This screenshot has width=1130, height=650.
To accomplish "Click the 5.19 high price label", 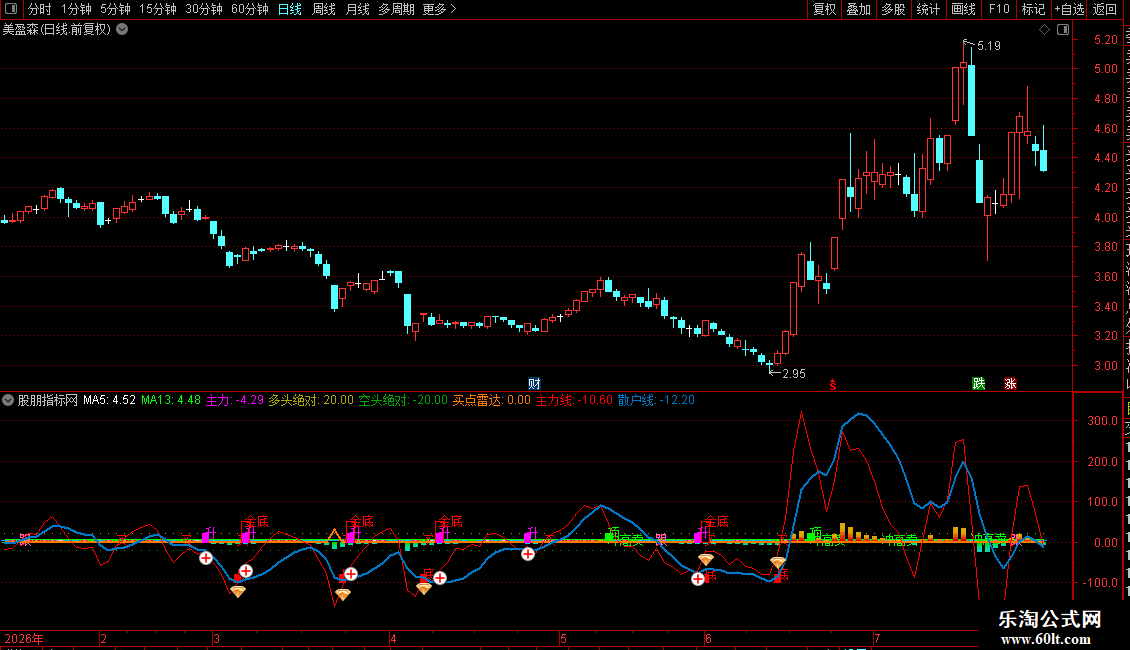I will 989,46.
